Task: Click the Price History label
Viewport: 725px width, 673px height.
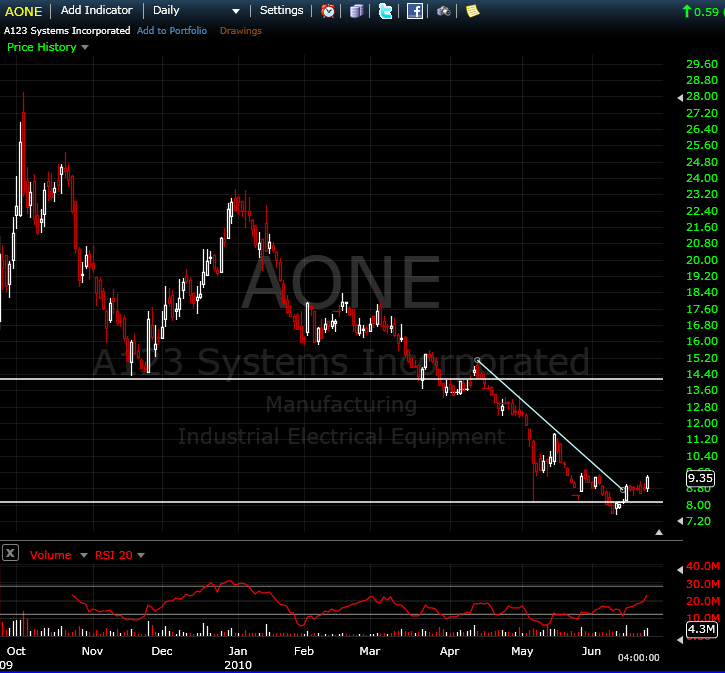Action: pos(42,47)
